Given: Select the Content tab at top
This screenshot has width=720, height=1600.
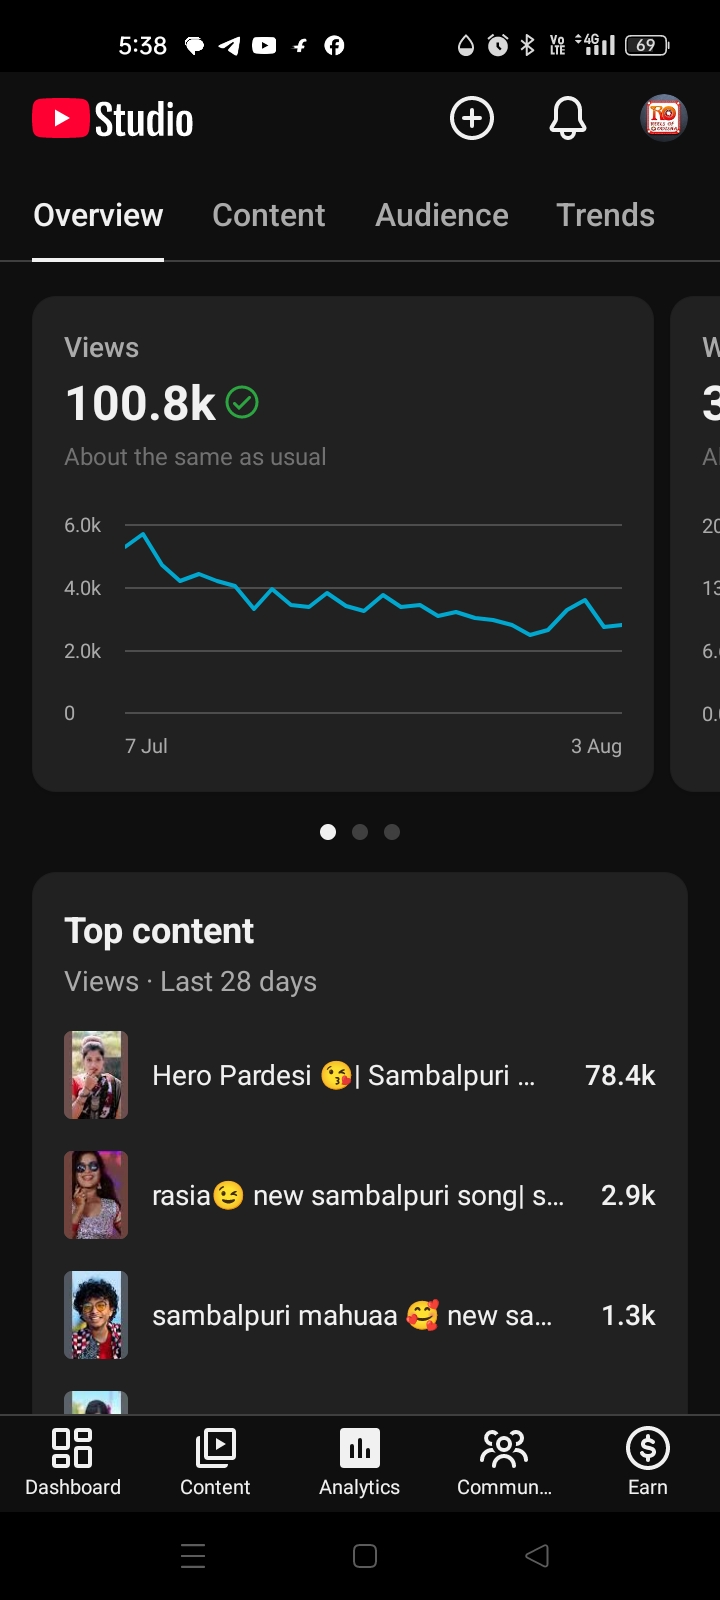Looking at the screenshot, I should tap(269, 215).
